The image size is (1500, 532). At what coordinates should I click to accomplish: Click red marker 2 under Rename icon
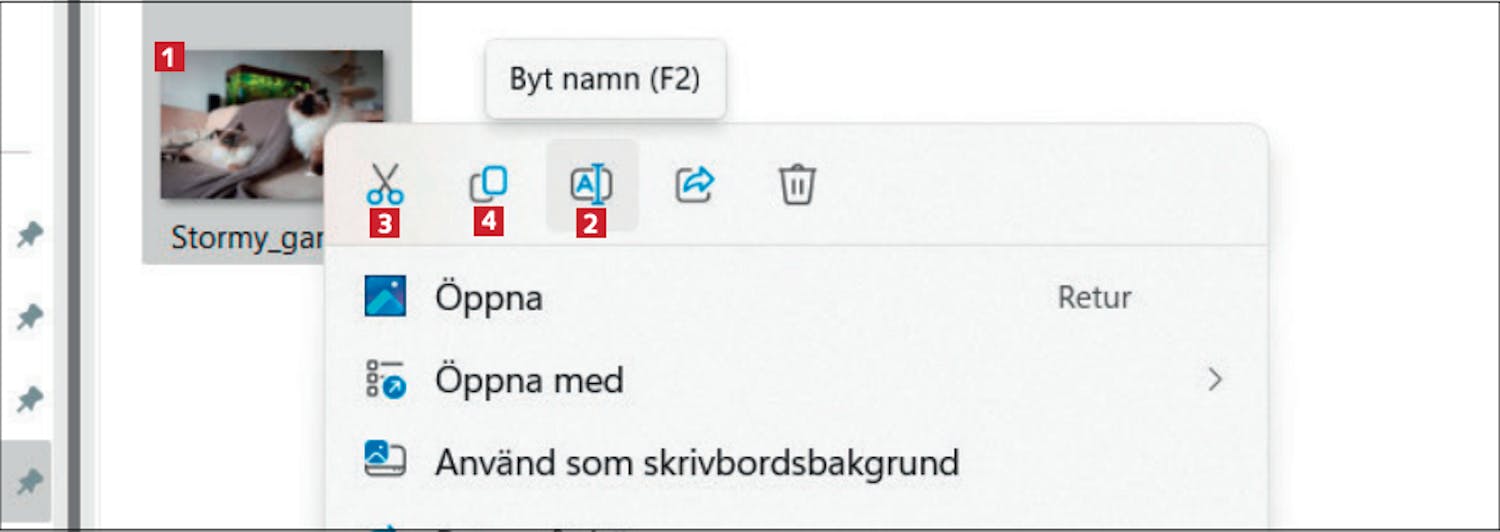tap(591, 223)
